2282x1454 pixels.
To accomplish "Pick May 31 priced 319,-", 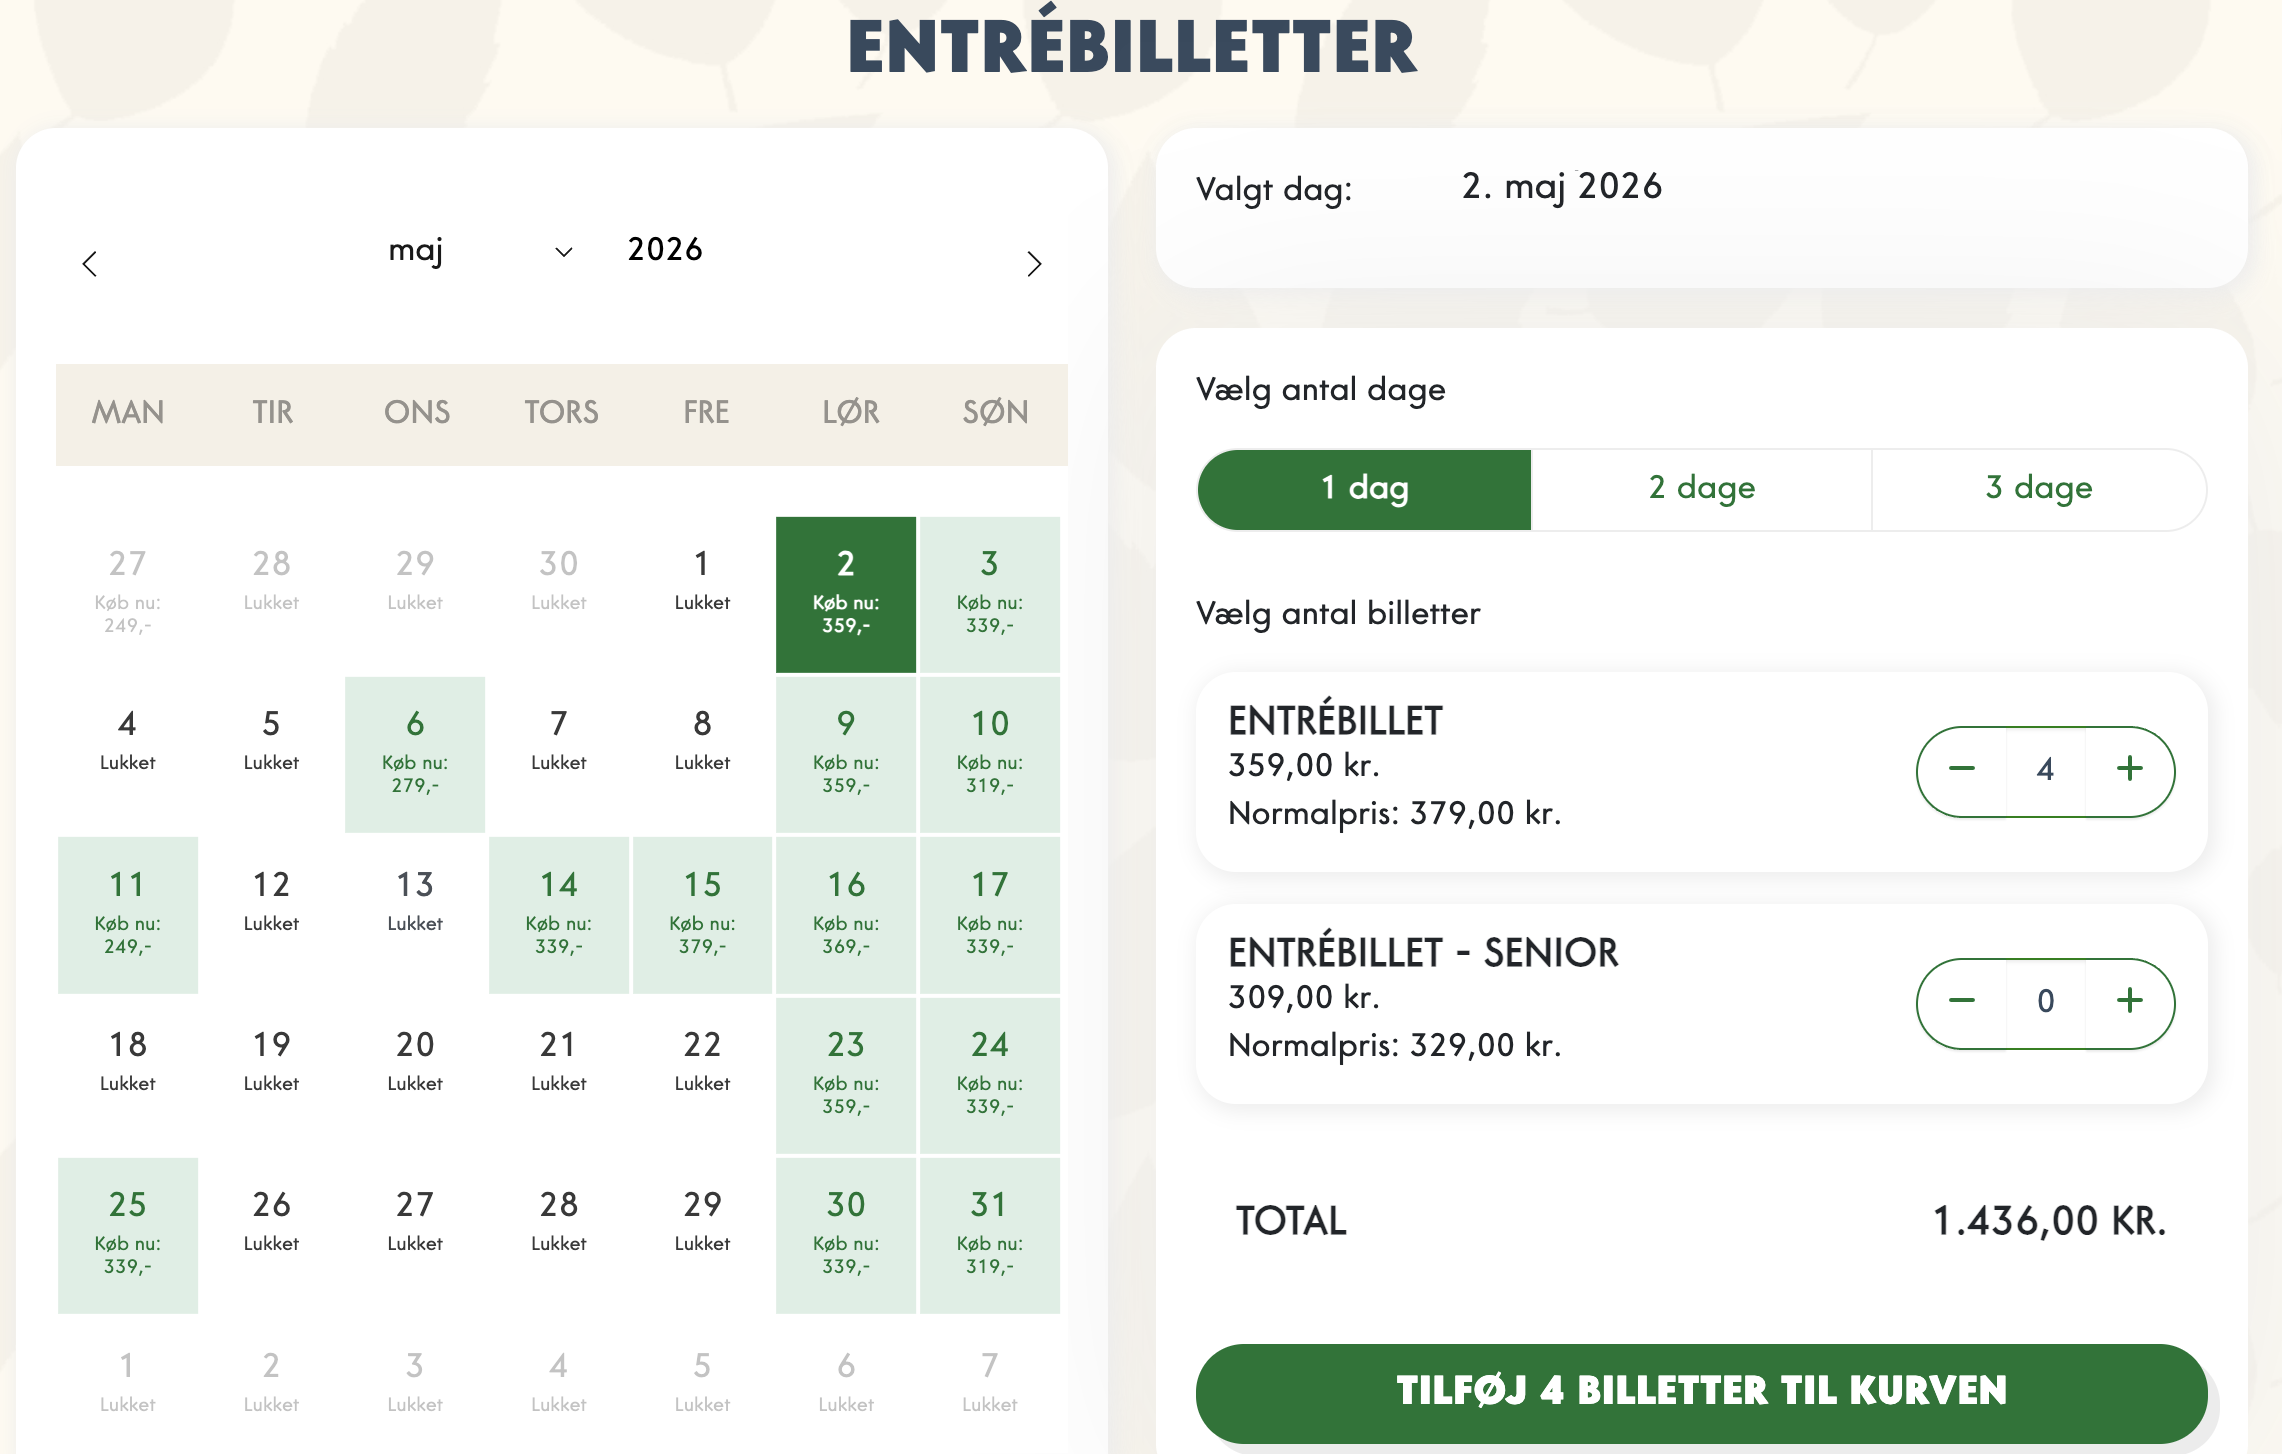I will click(x=989, y=1235).
